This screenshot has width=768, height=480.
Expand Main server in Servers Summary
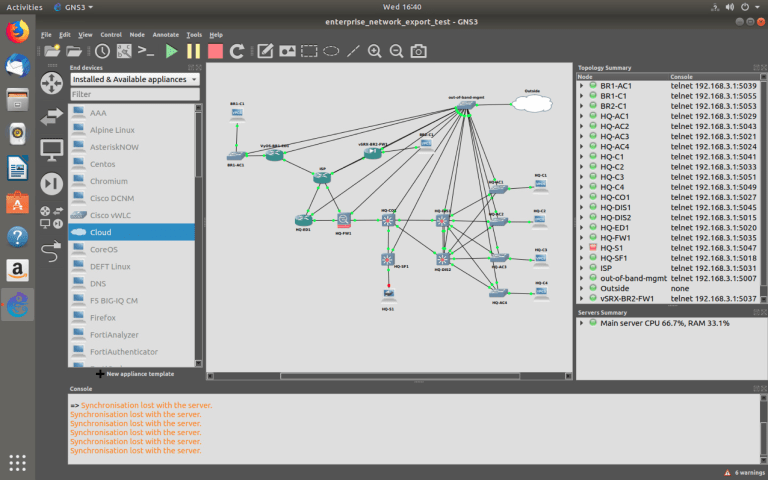point(581,323)
